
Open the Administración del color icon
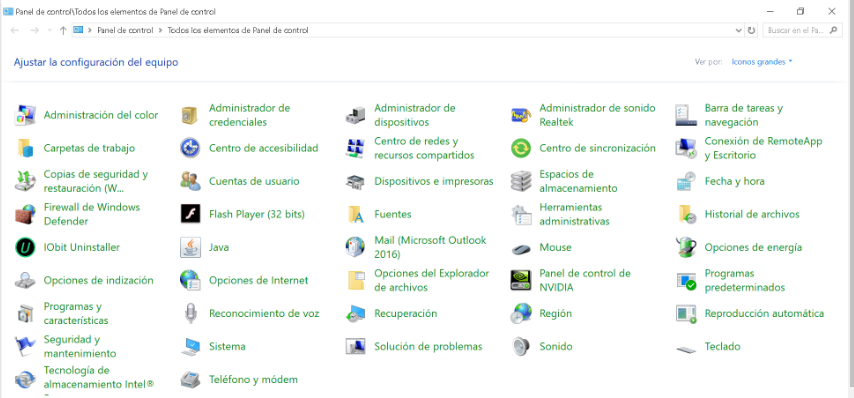pyautogui.click(x=25, y=115)
